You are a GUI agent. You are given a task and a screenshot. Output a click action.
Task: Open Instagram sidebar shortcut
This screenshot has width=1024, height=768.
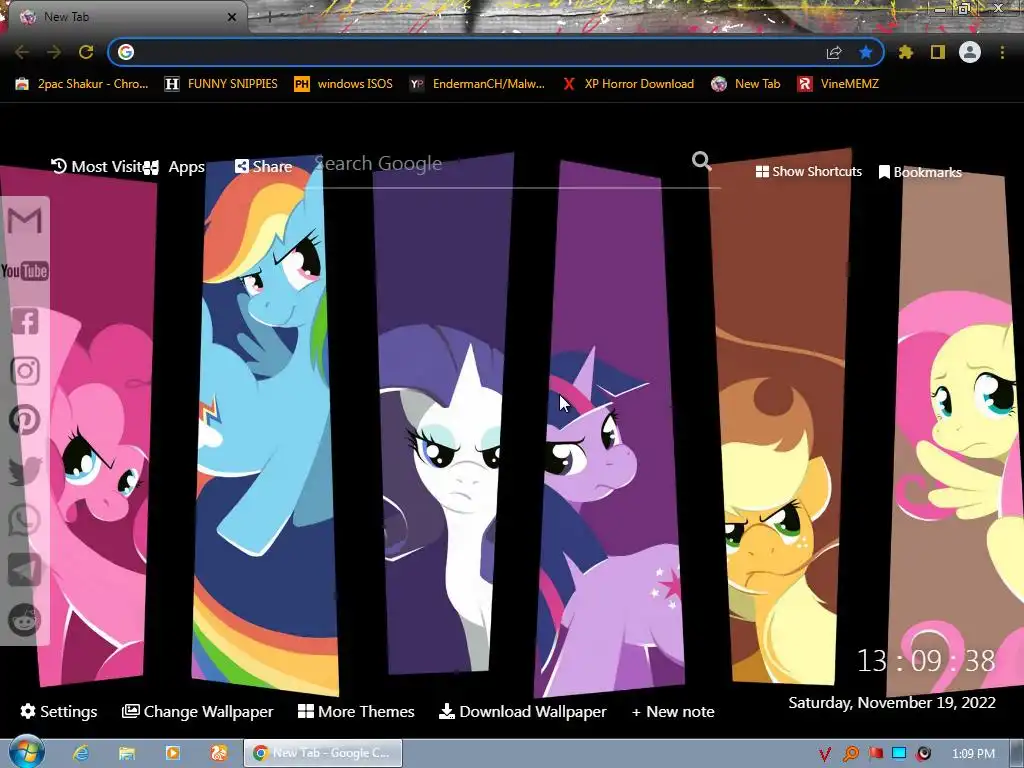click(x=25, y=371)
